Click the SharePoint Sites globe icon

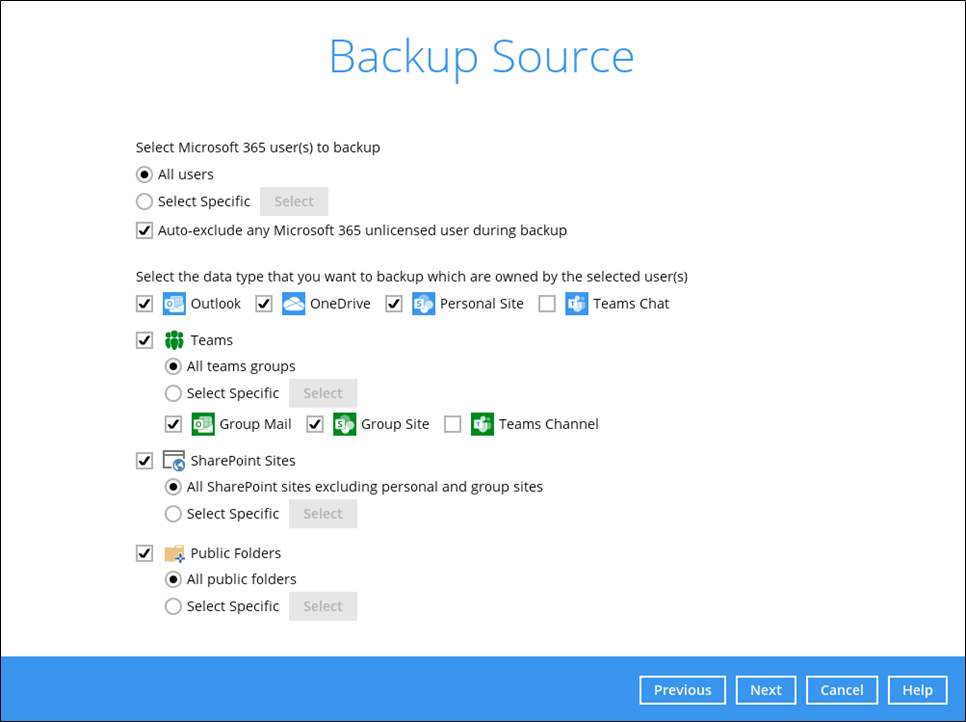point(174,460)
